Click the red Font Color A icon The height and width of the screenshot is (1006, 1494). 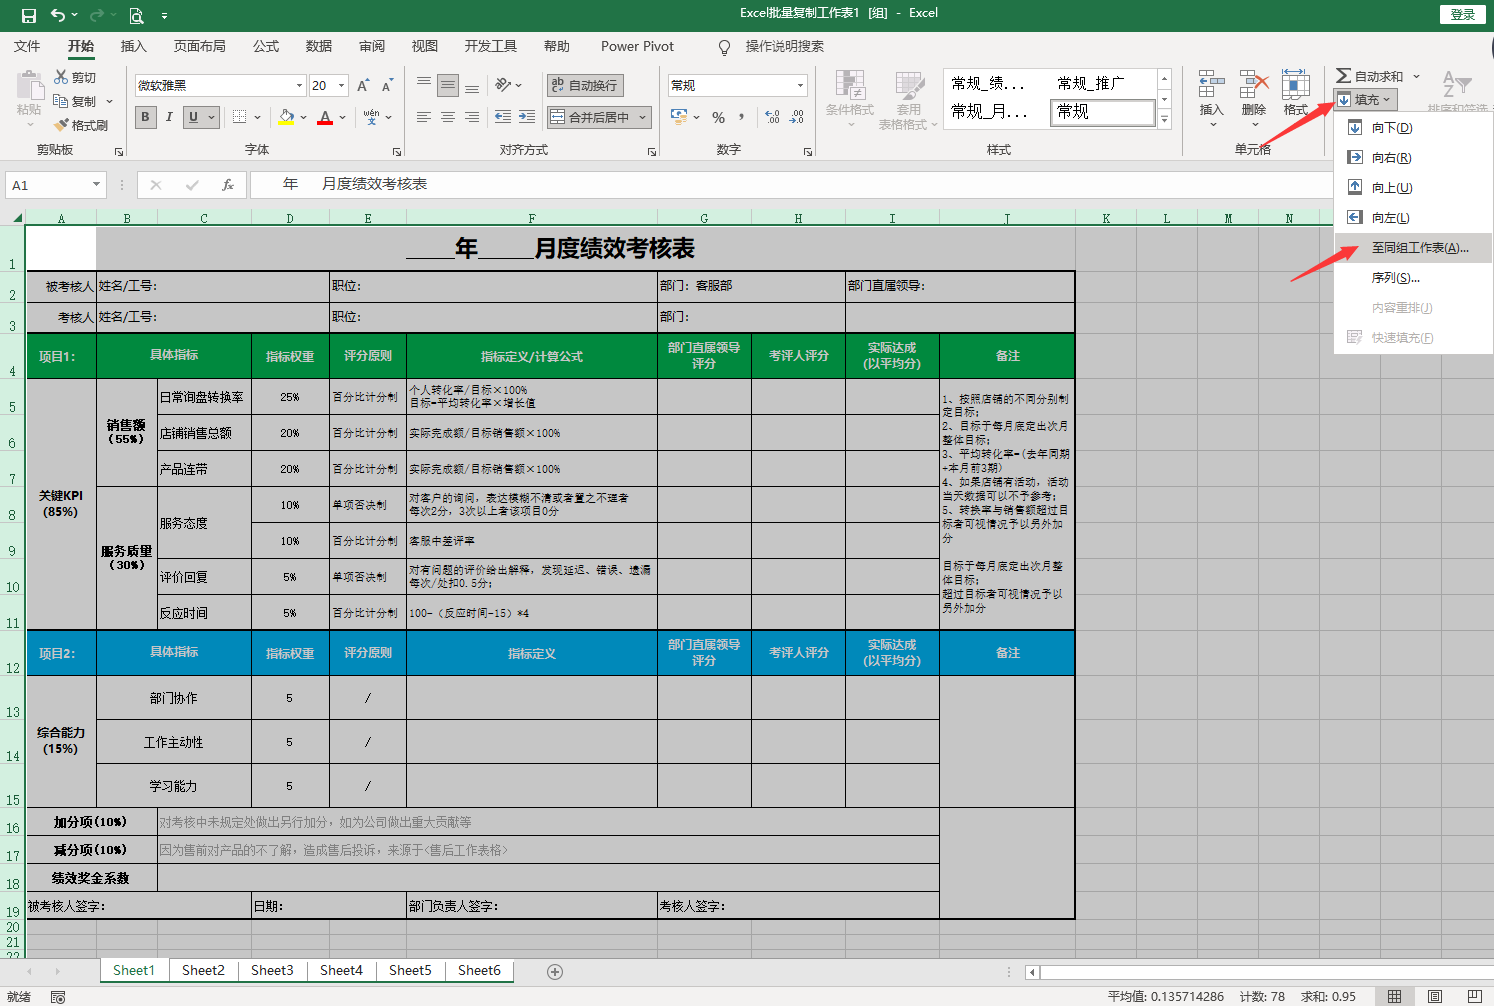click(x=325, y=117)
